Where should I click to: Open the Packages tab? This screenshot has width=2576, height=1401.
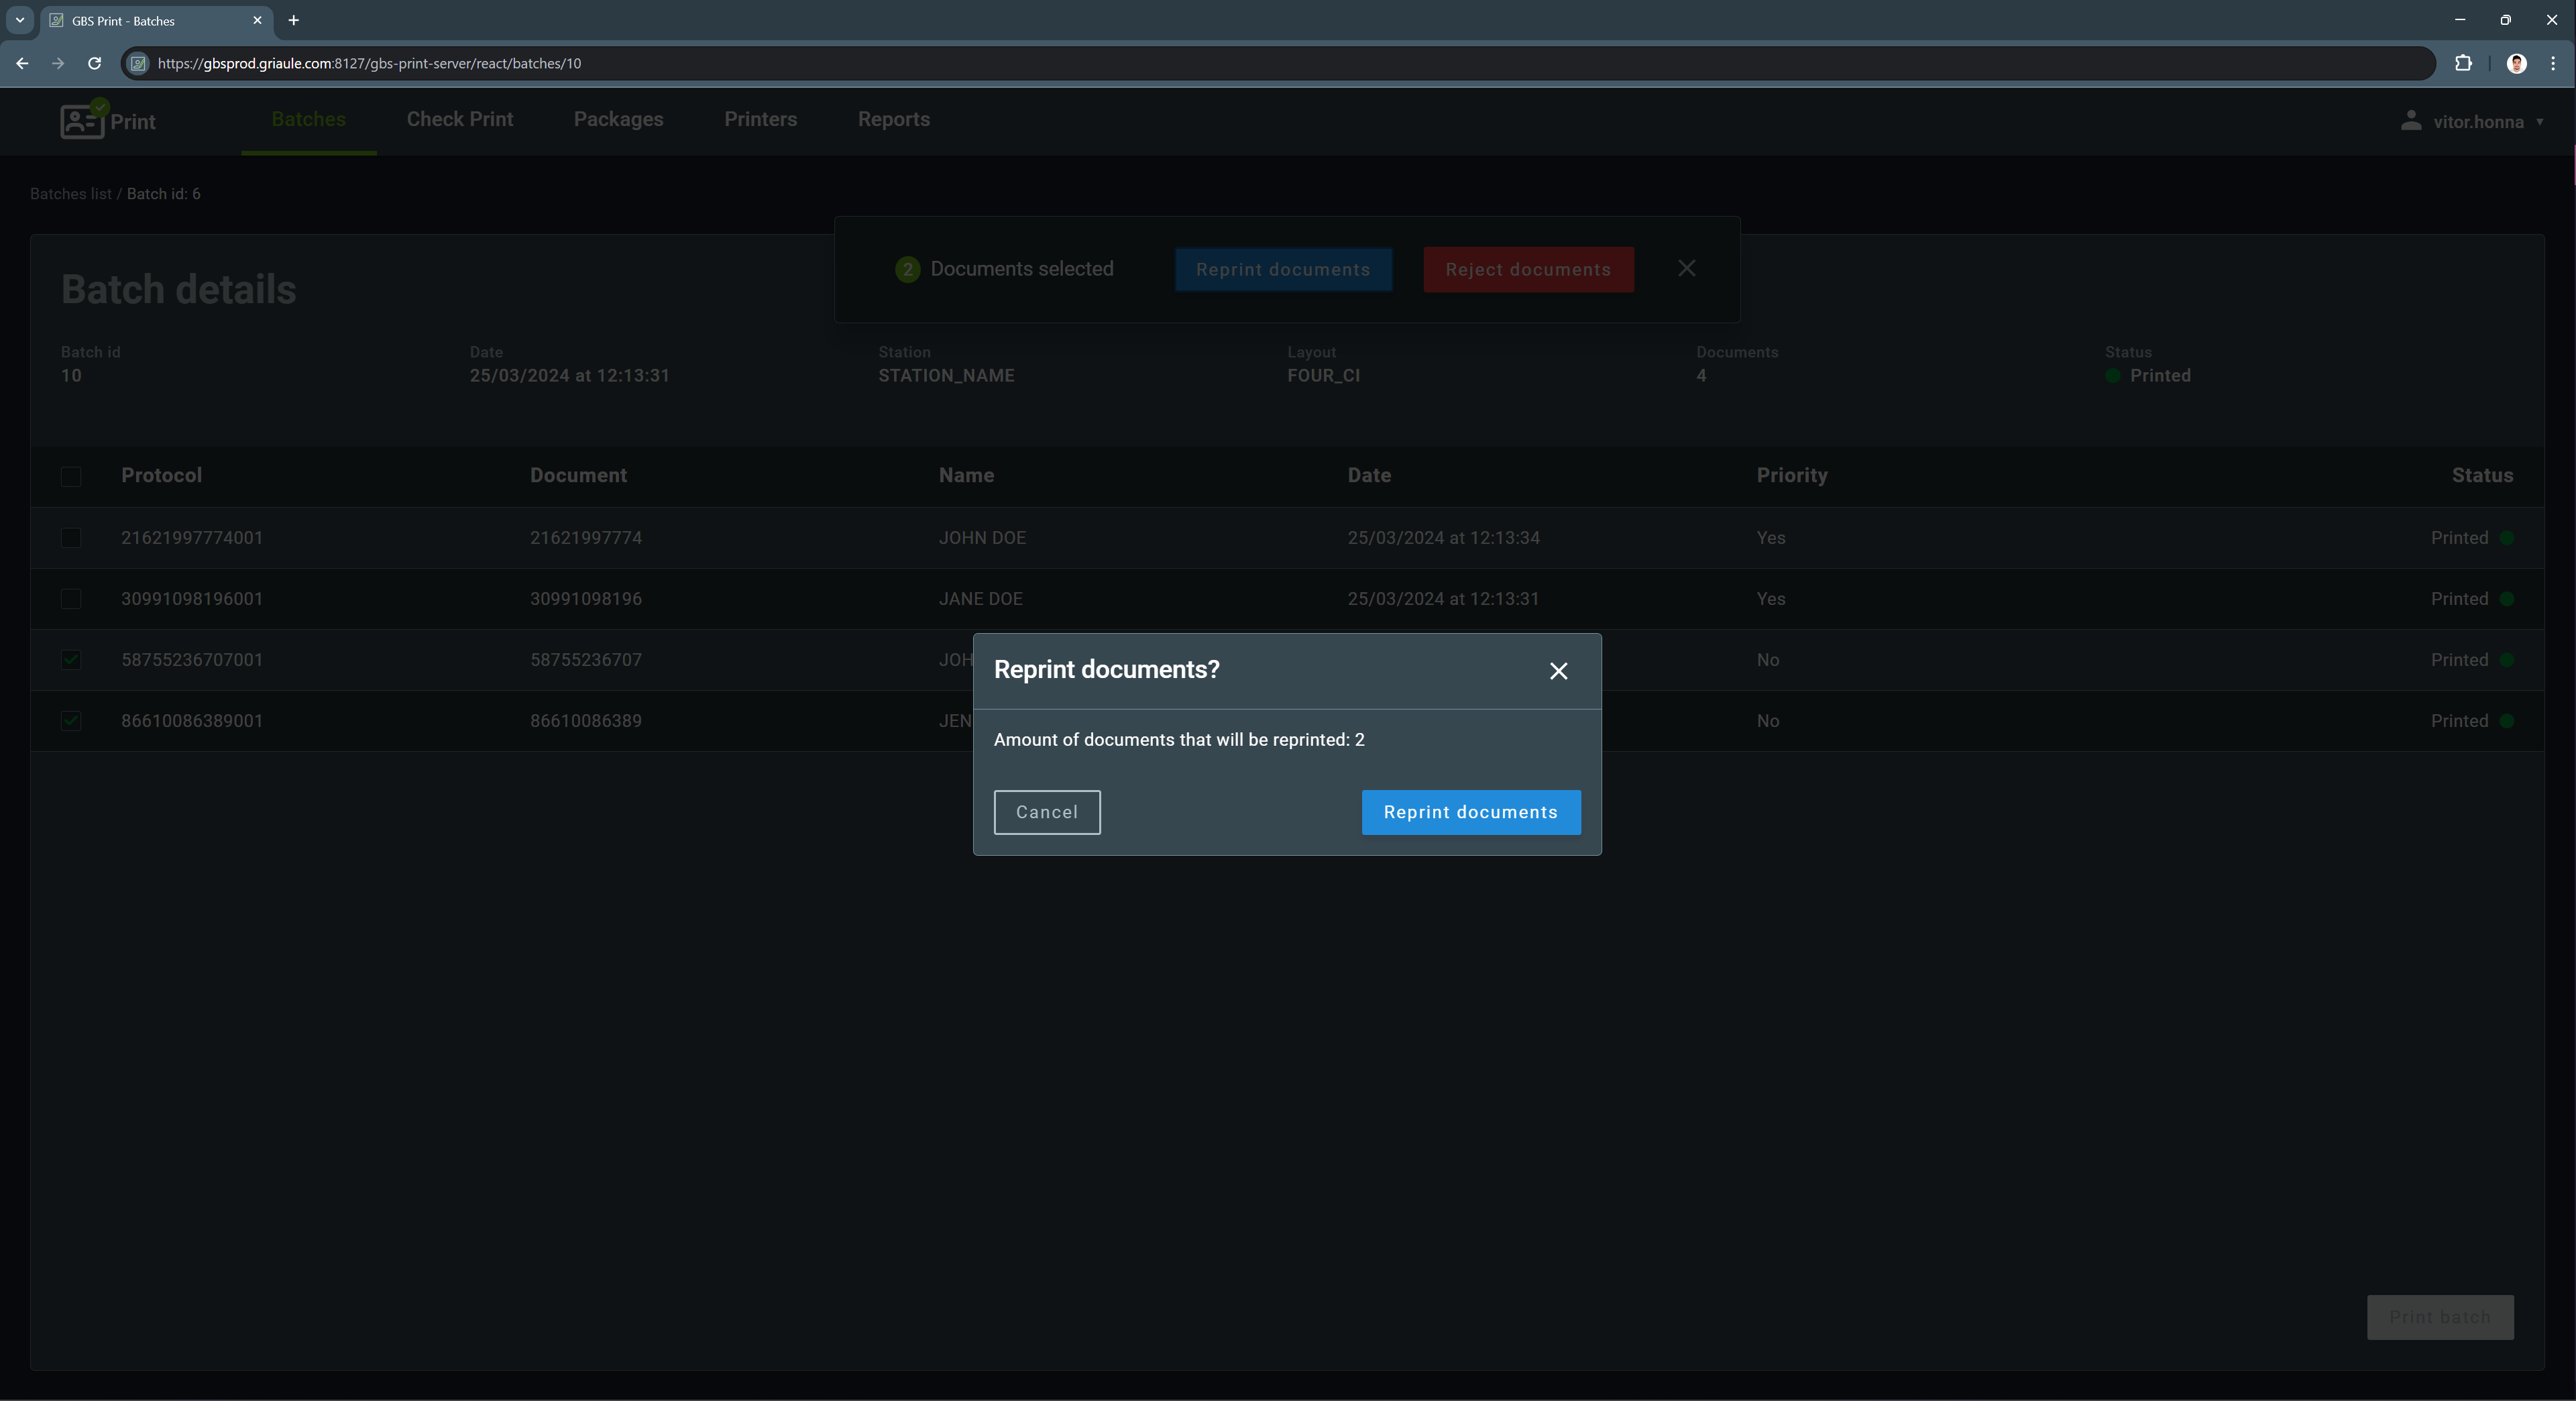pos(619,119)
